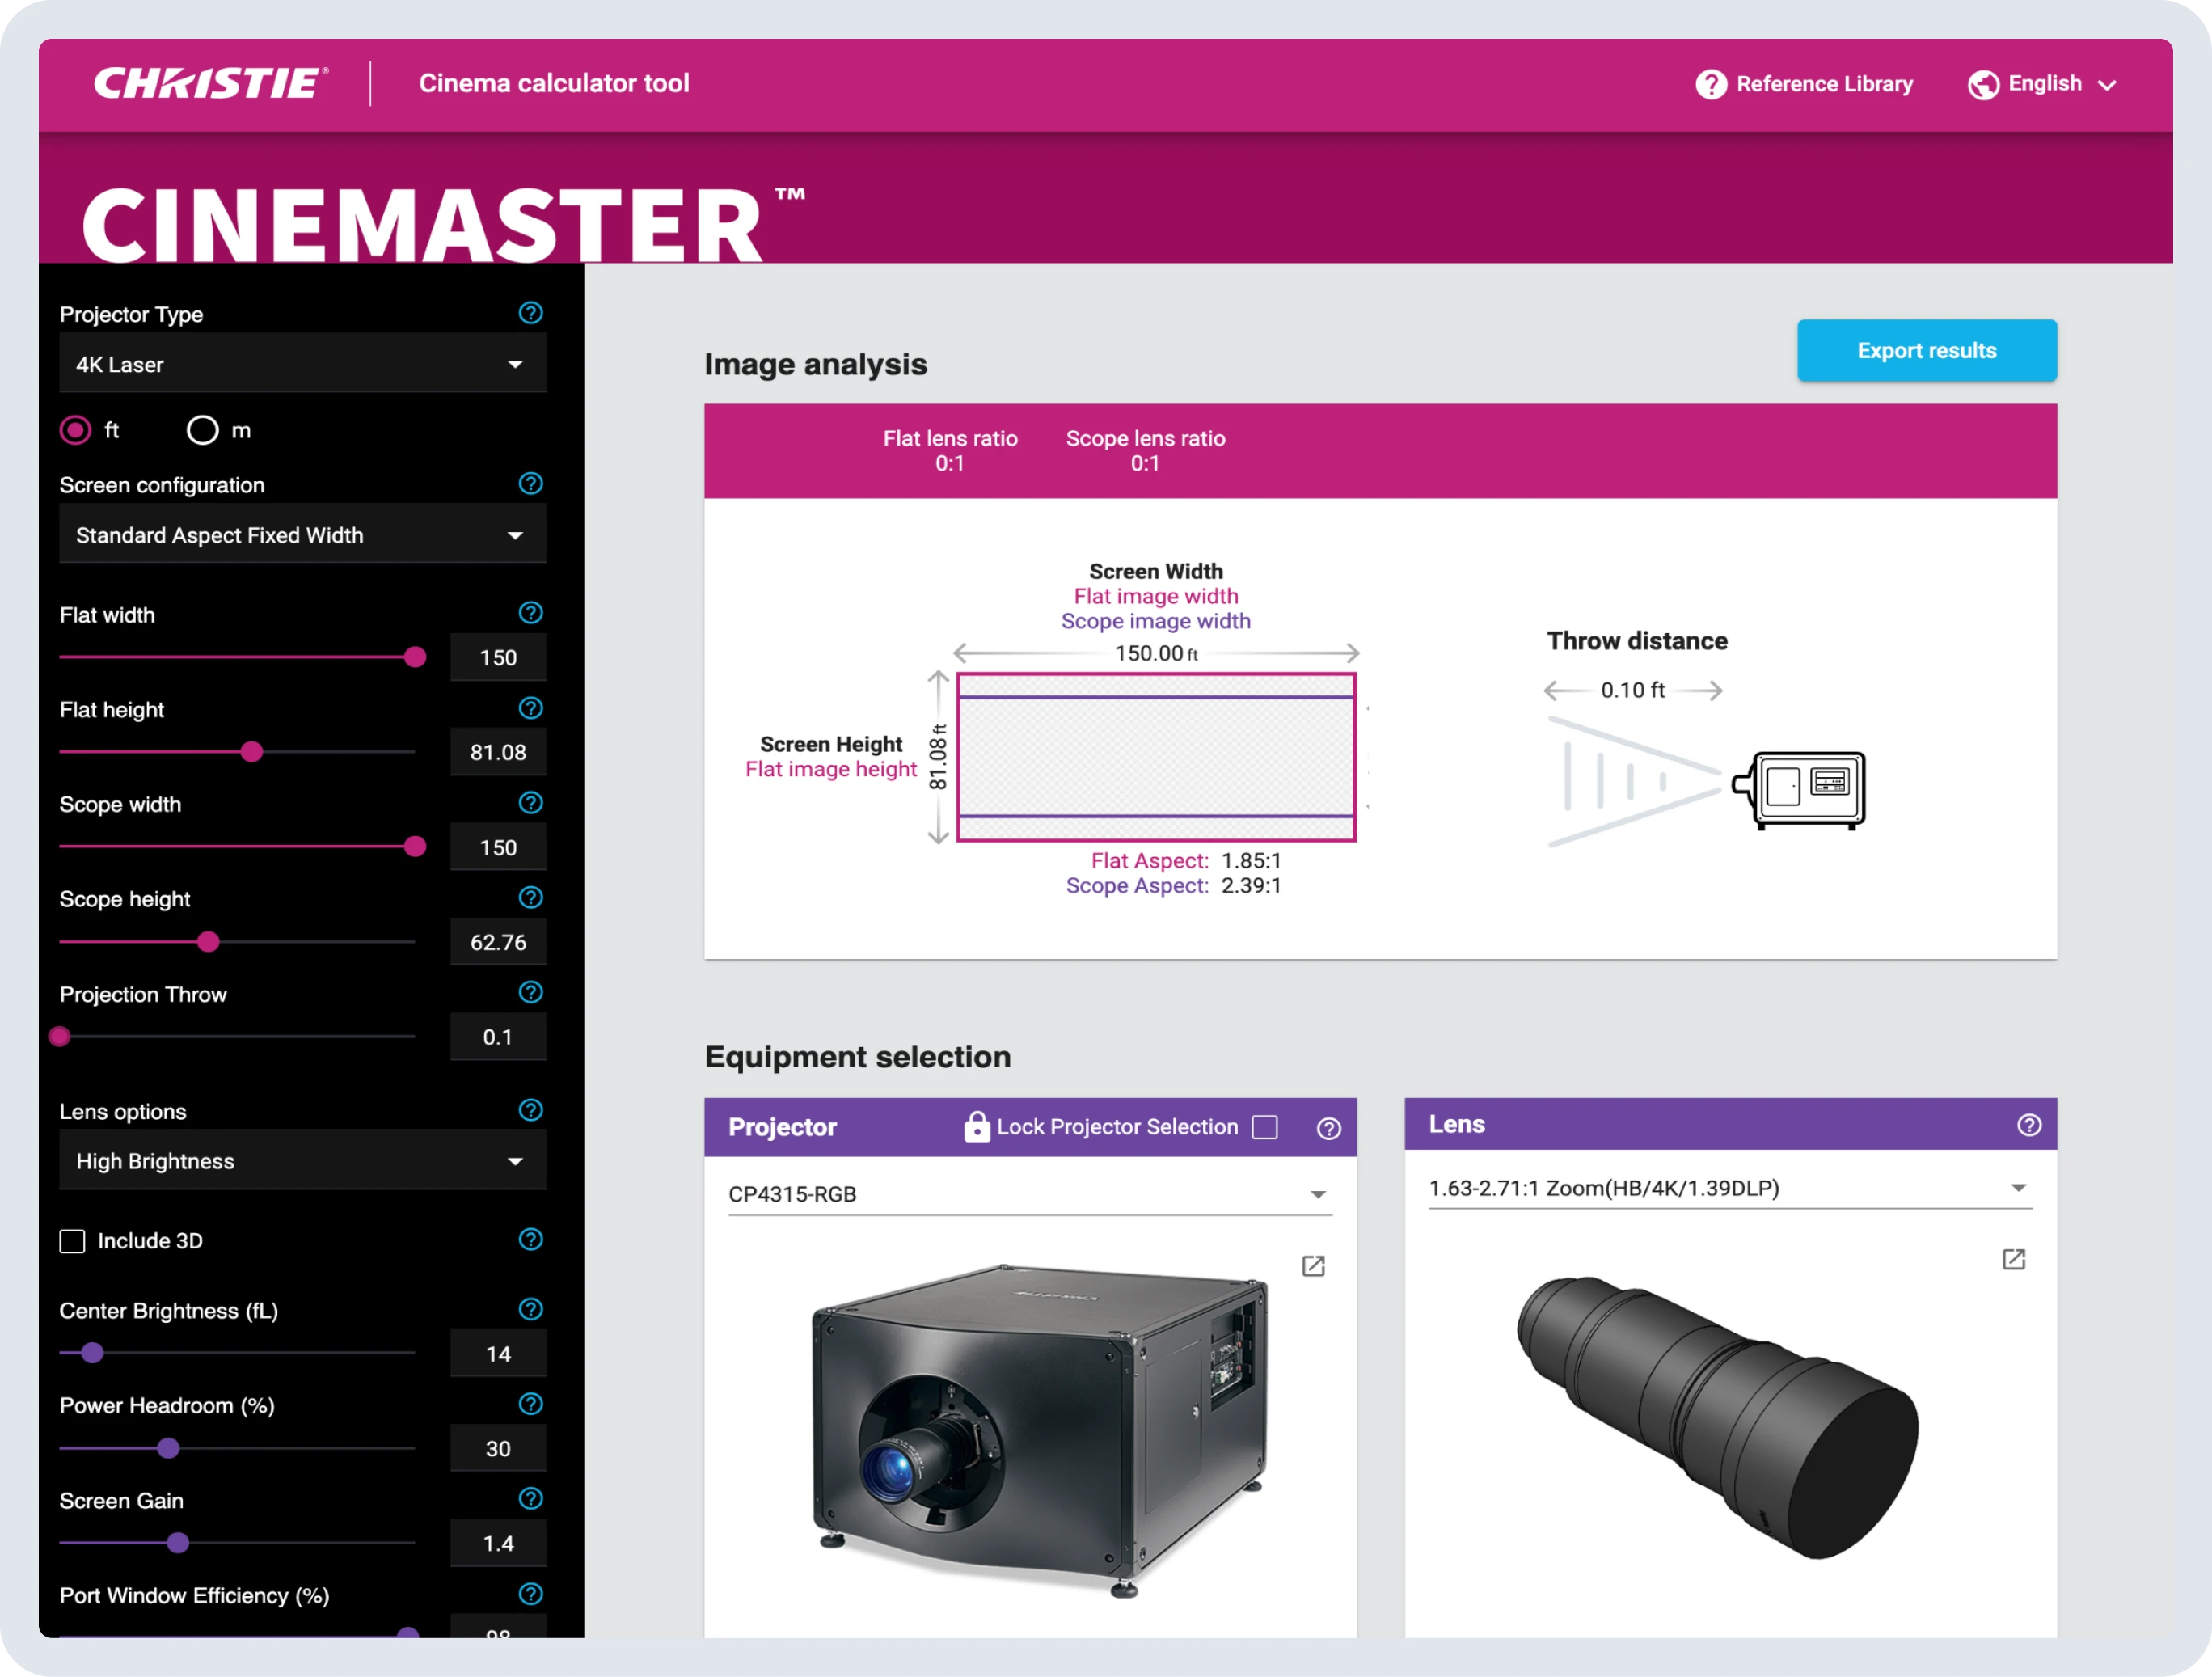The width and height of the screenshot is (2212, 1677).
Task: Open help icon beside Reference Library
Action: [1711, 84]
